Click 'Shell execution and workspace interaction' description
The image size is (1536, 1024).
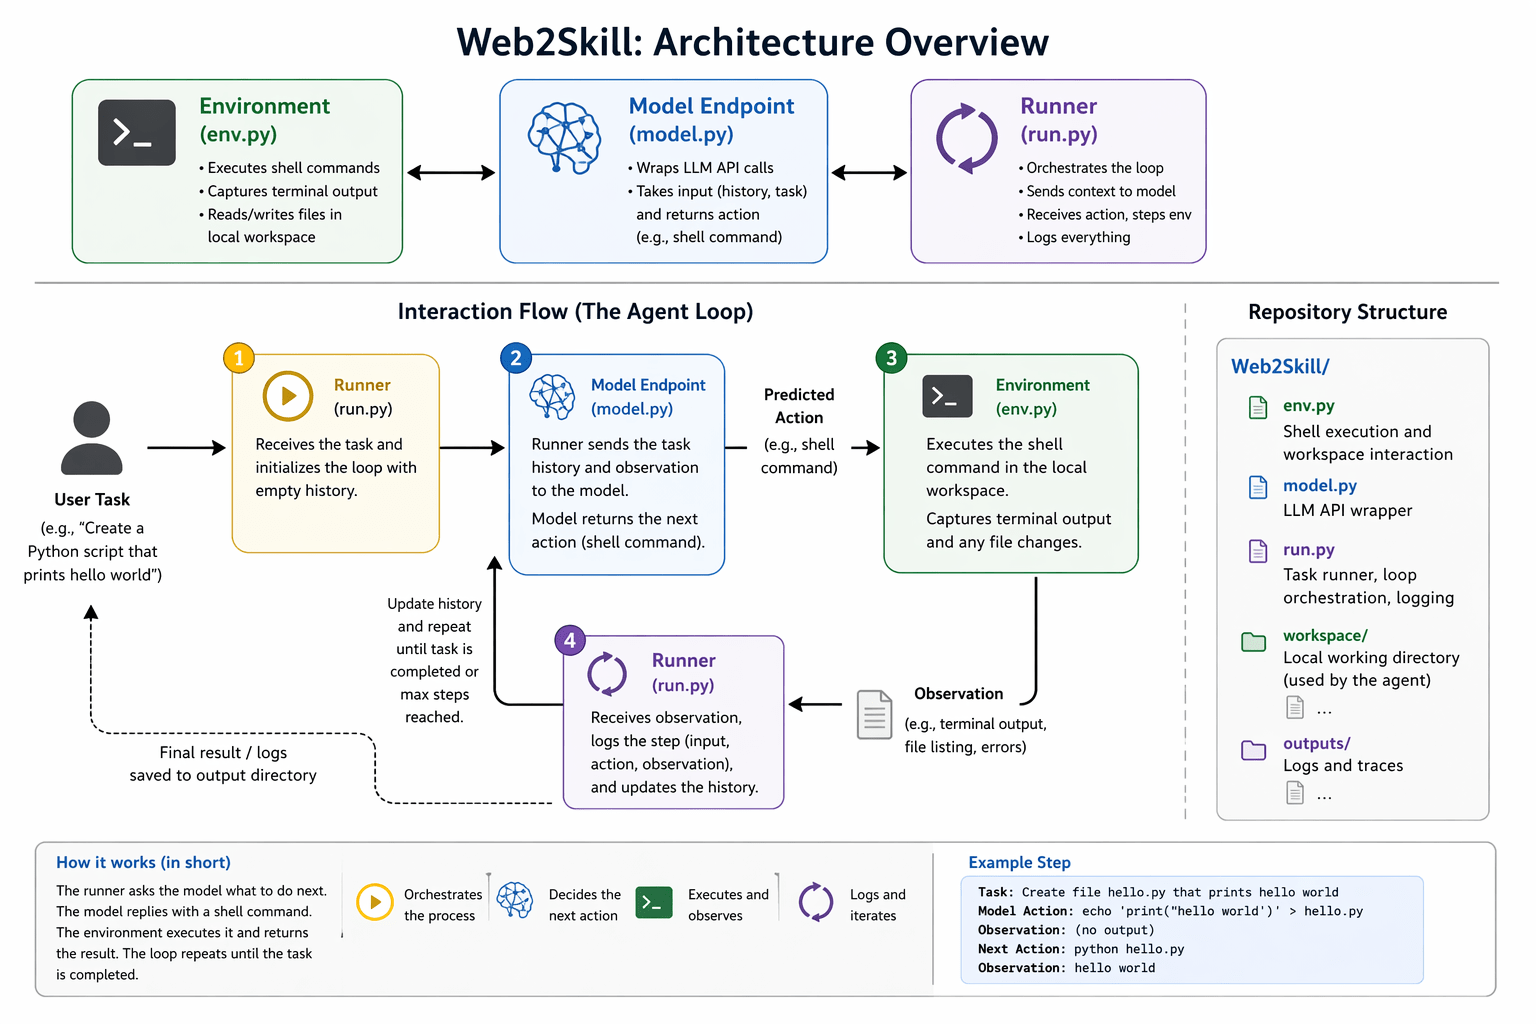coord(1368,443)
